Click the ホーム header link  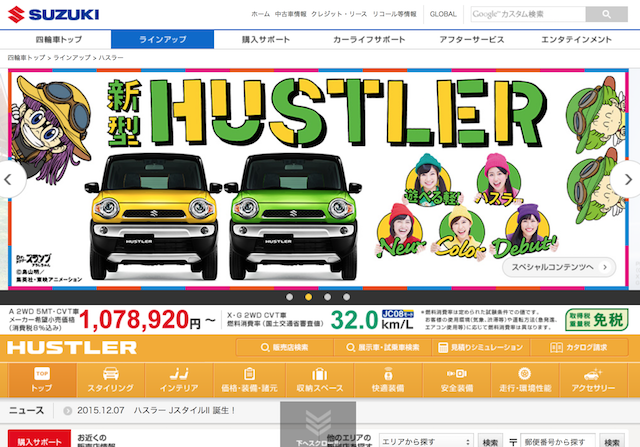click(x=260, y=14)
